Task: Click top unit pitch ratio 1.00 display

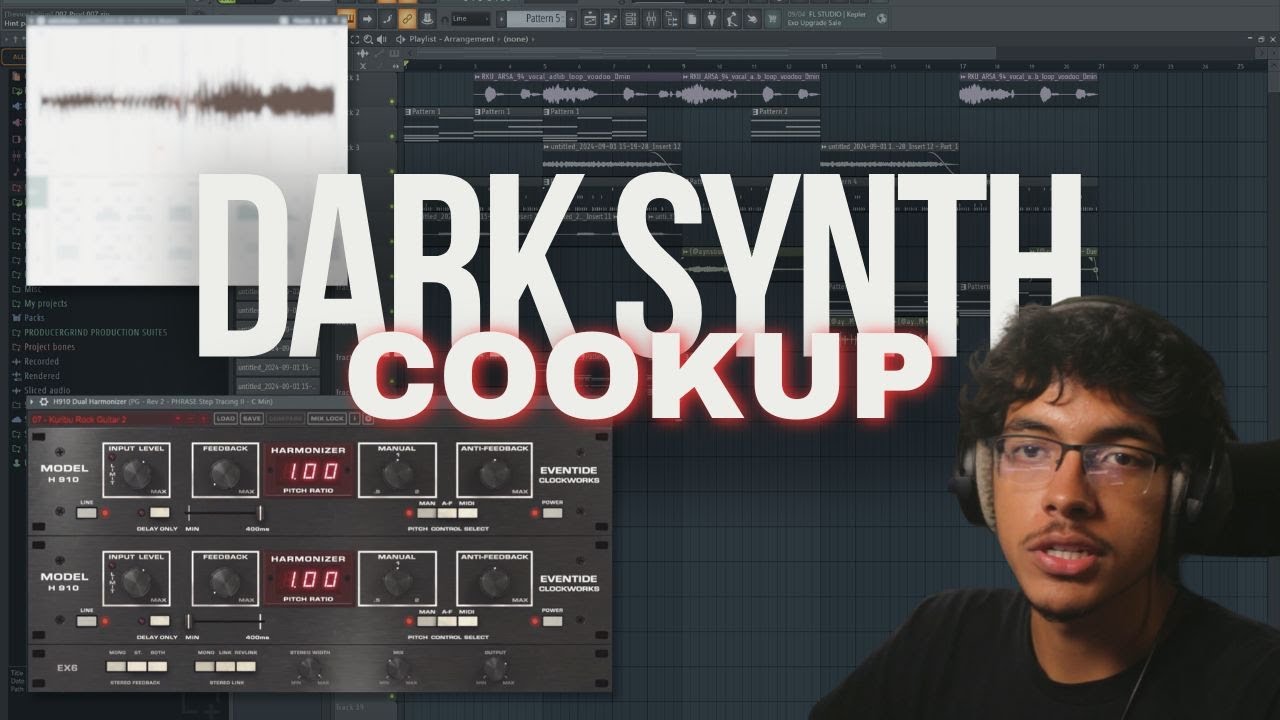Action: coord(313,471)
